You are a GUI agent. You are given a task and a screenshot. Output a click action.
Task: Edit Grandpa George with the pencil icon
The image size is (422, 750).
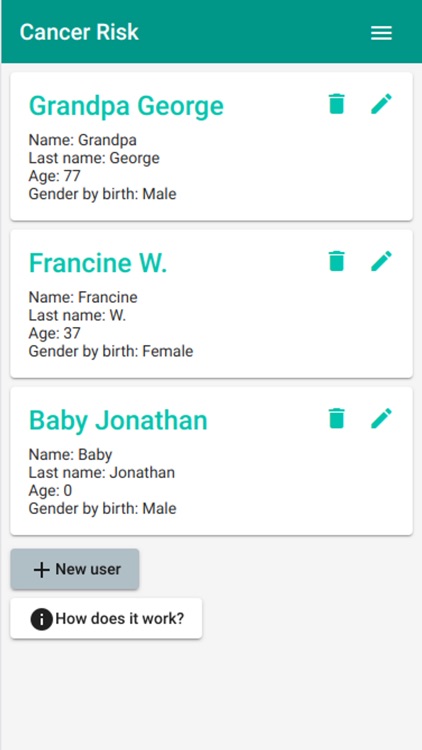click(x=381, y=104)
